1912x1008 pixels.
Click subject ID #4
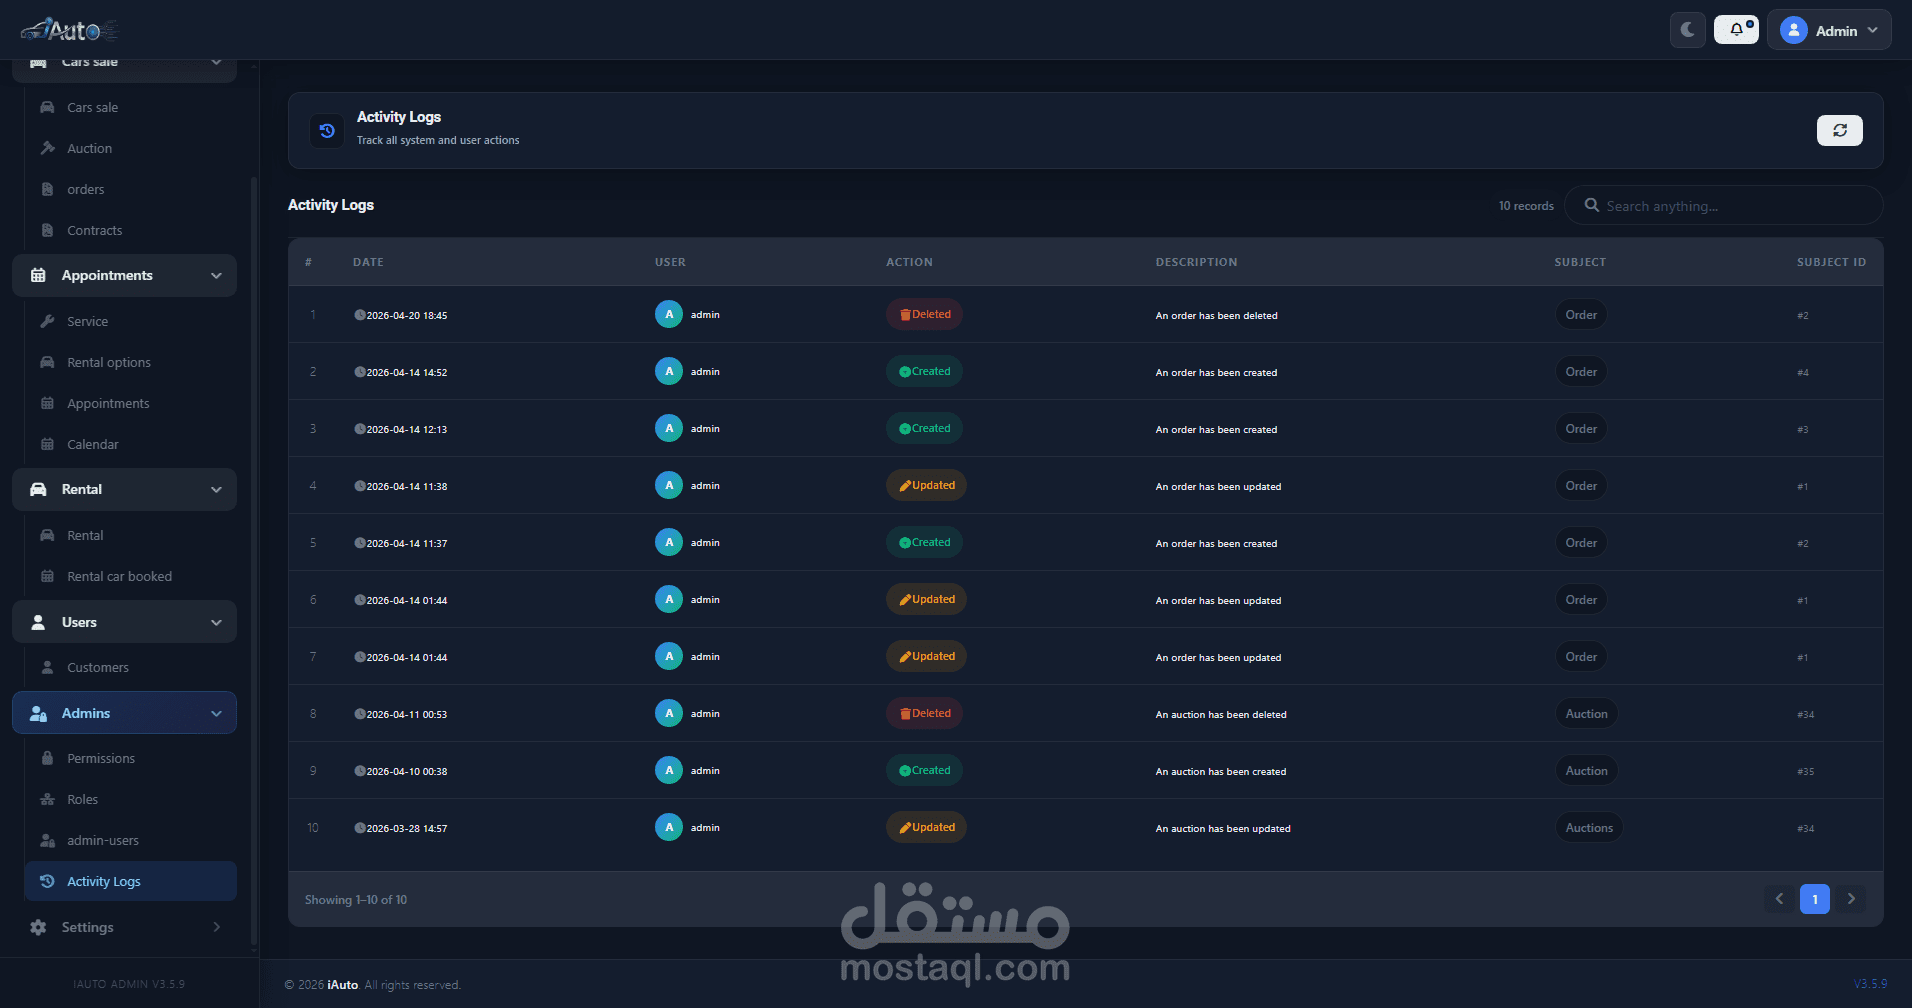click(x=1802, y=372)
